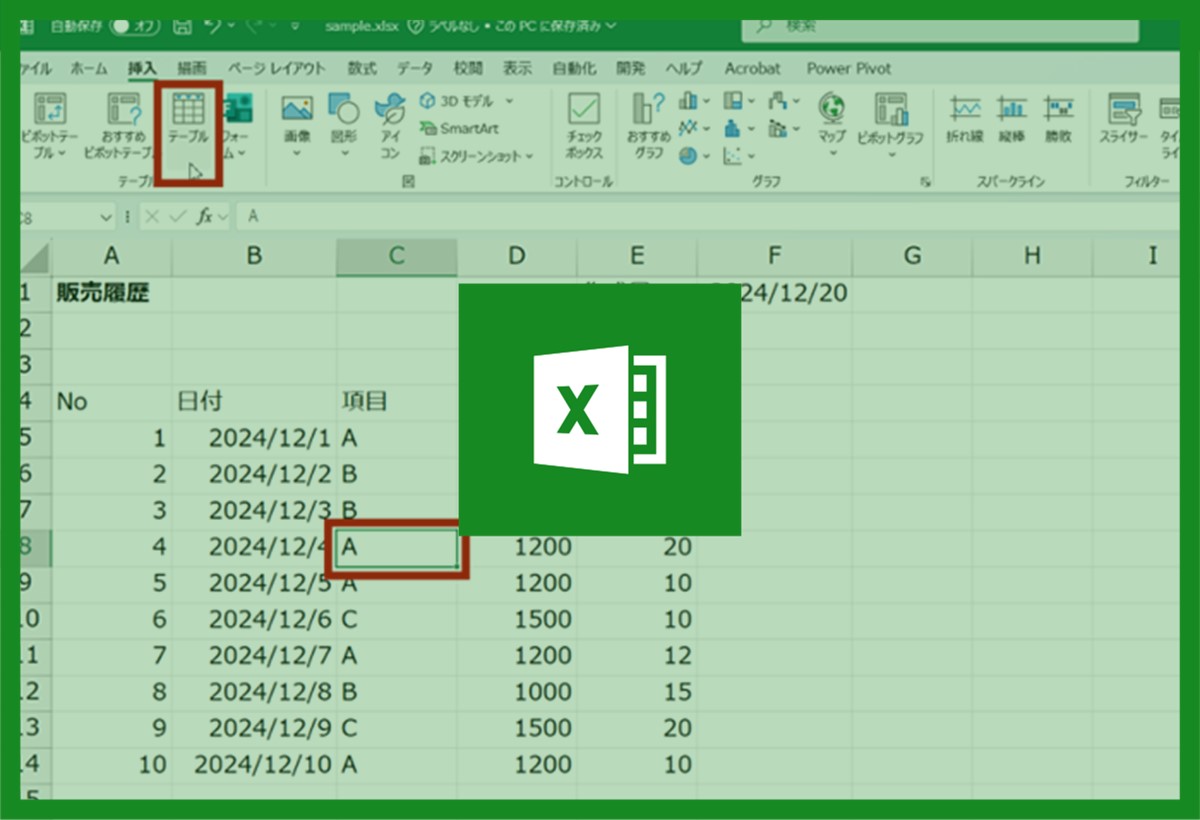Image resolution: width=1200 pixels, height=820 pixels.
Task: Select the SmartArt button
Action: (459, 129)
